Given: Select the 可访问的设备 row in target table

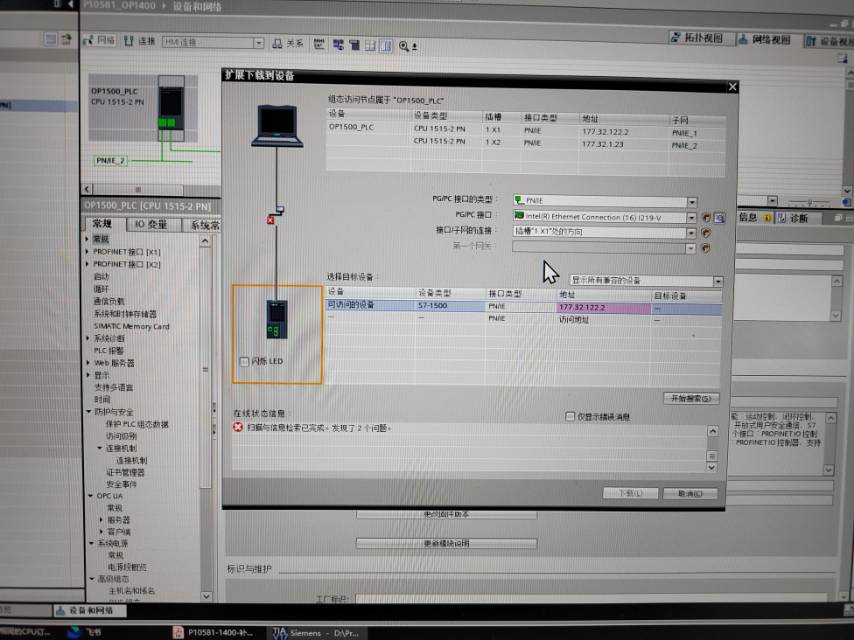Looking at the screenshot, I should (x=523, y=307).
